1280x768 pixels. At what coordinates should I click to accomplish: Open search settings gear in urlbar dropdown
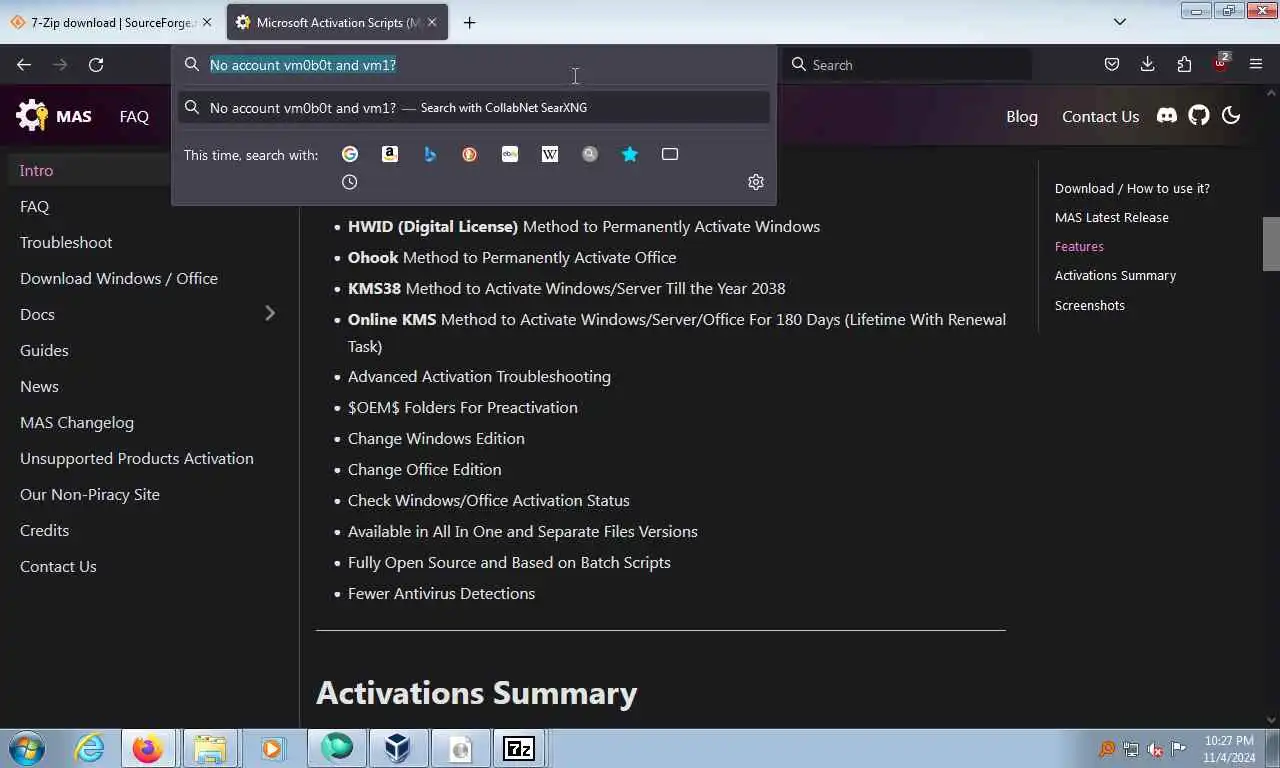[x=756, y=182]
